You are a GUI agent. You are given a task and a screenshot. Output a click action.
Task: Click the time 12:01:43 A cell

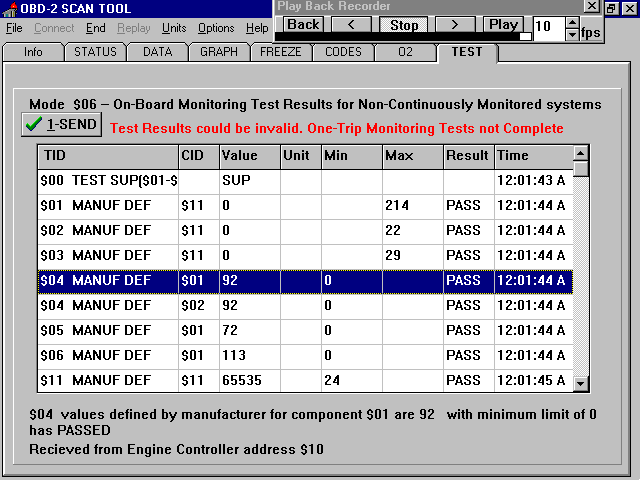tap(534, 180)
